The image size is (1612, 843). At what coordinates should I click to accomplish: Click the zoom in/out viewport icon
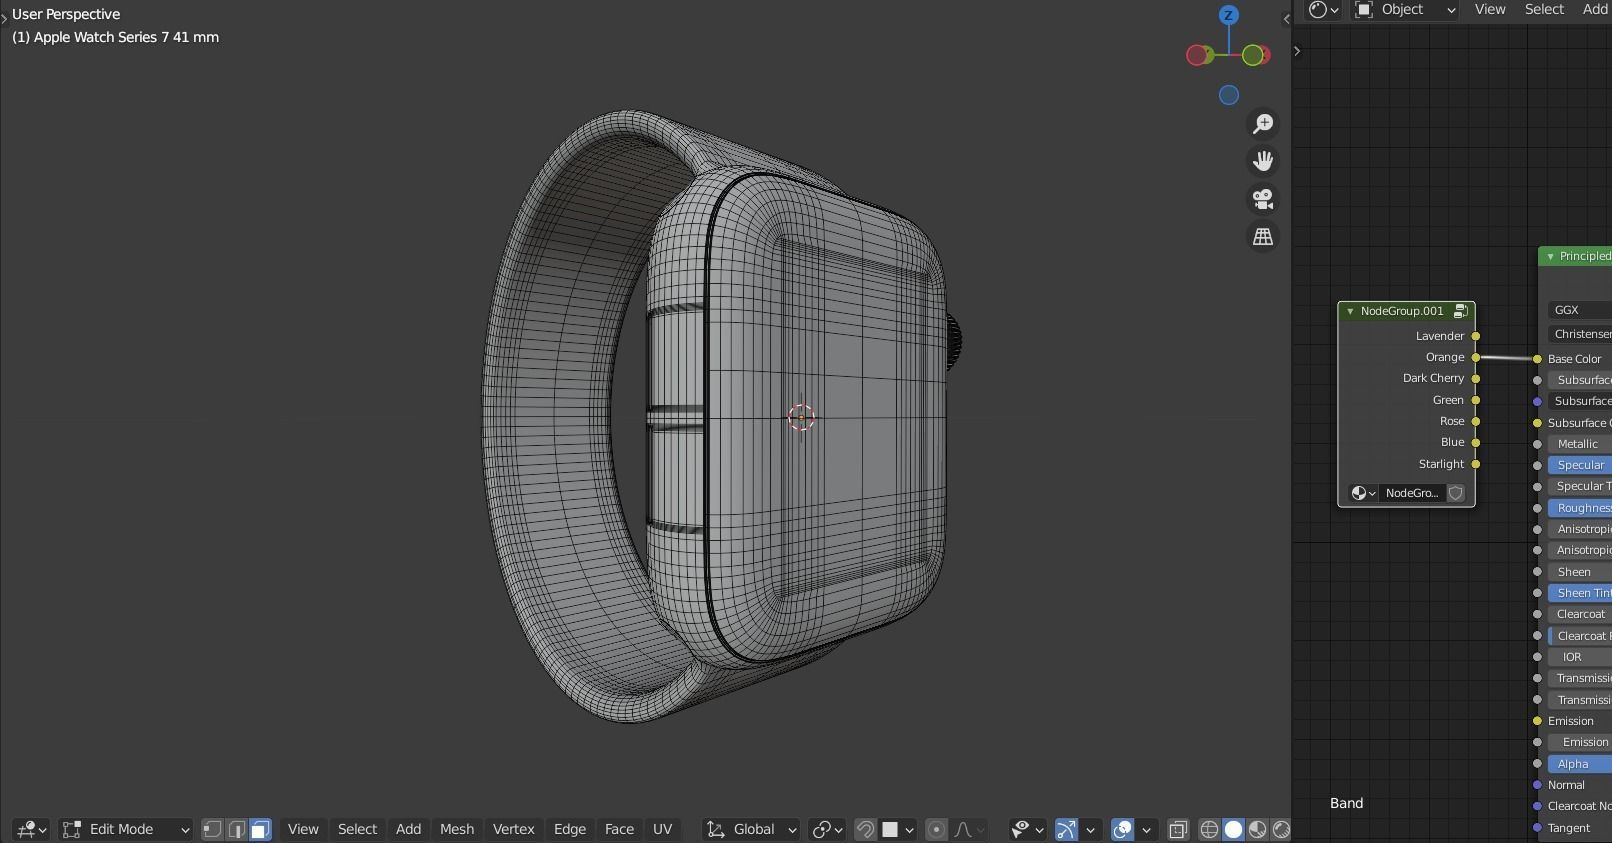1263,123
